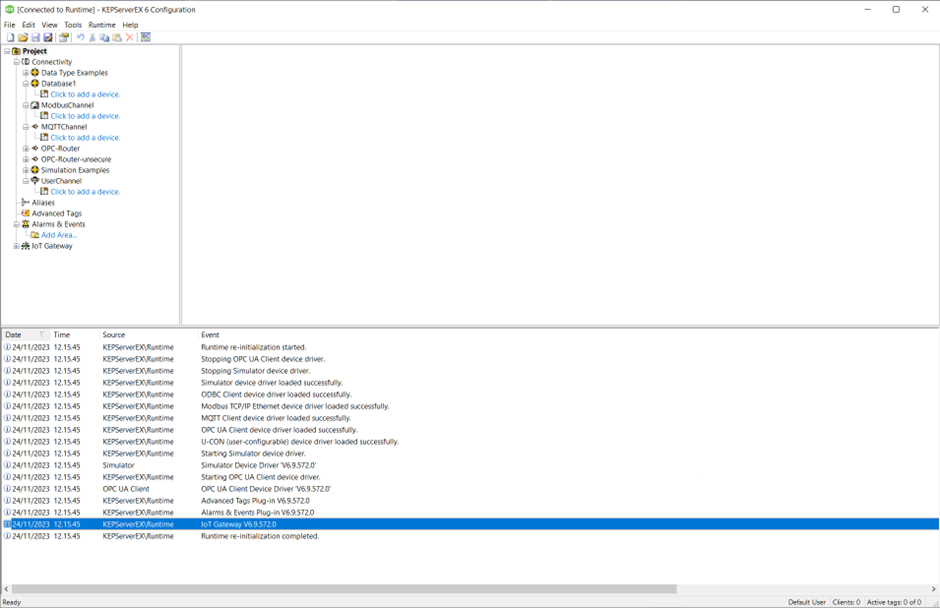Click the Paste clipboard toolbar icon
The width and height of the screenshot is (940, 608).
tap(117, 37)
